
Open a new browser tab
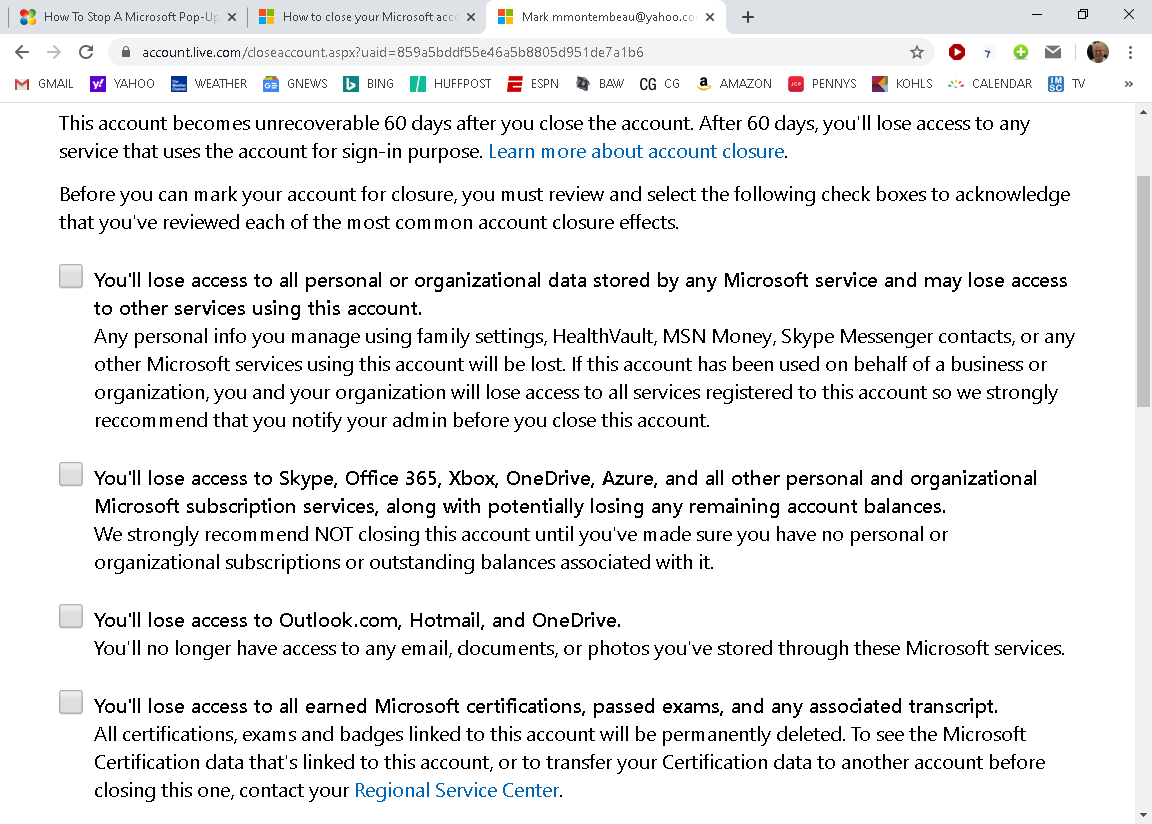click(748, 17)
